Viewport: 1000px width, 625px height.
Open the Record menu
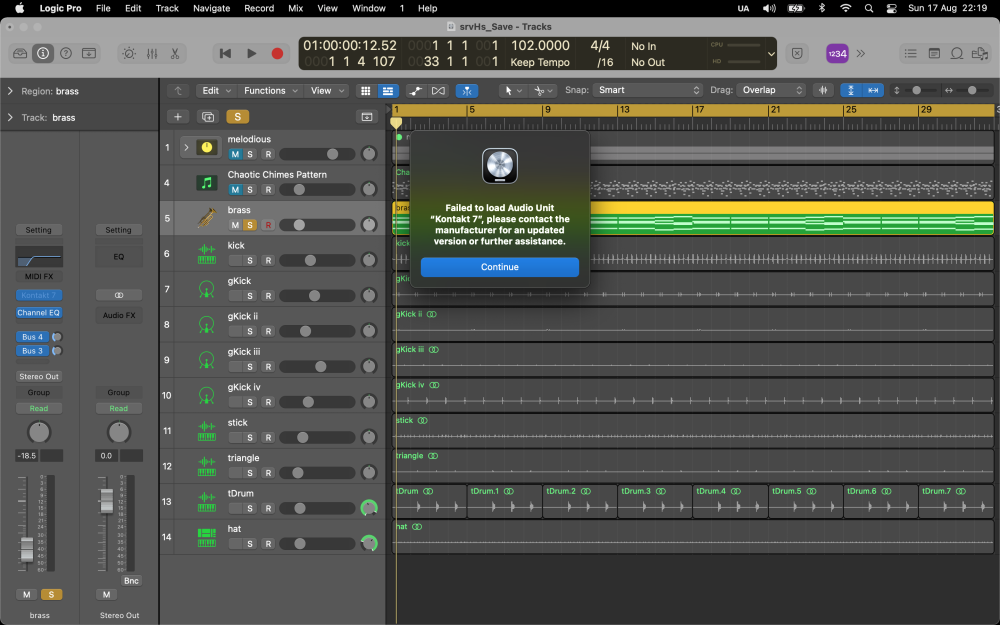point(259,8)
